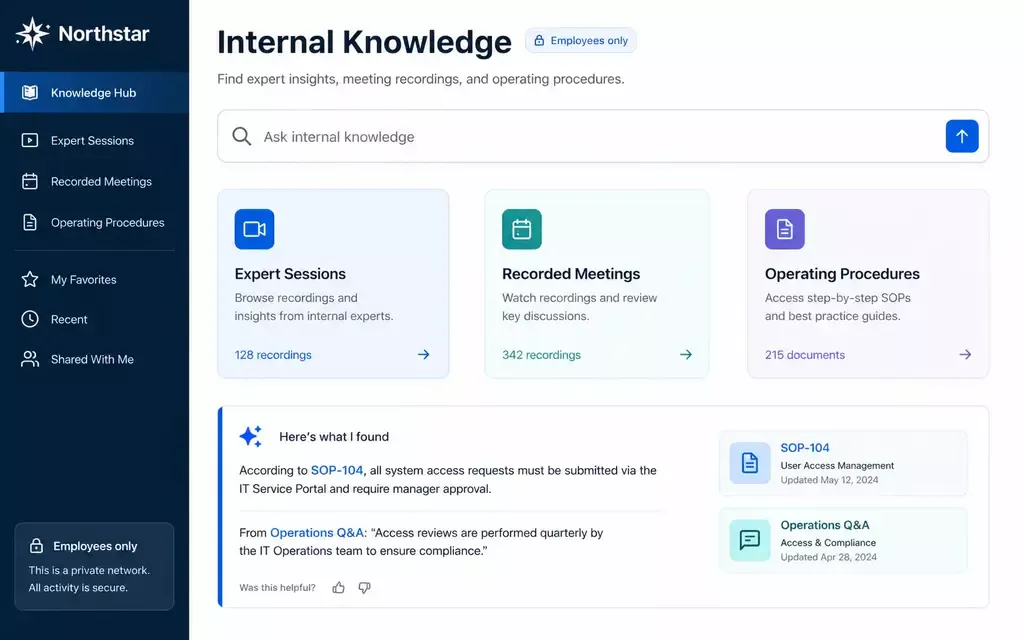Image resolution: width=1024 pixels, height=640 pixels.
Task: Click 'Here's what I found' heading
Action: [334, 437]
